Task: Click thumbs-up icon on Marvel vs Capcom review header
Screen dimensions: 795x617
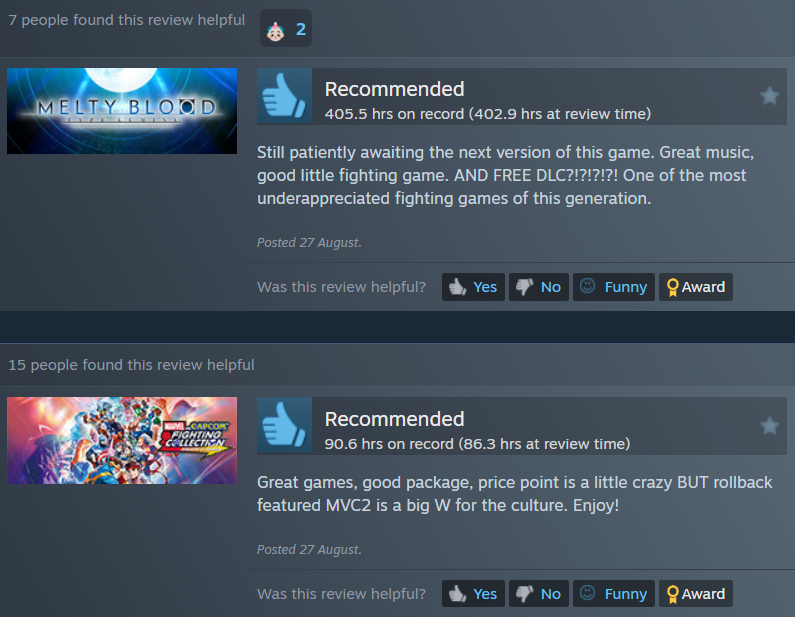Action: tap(284, 425)
